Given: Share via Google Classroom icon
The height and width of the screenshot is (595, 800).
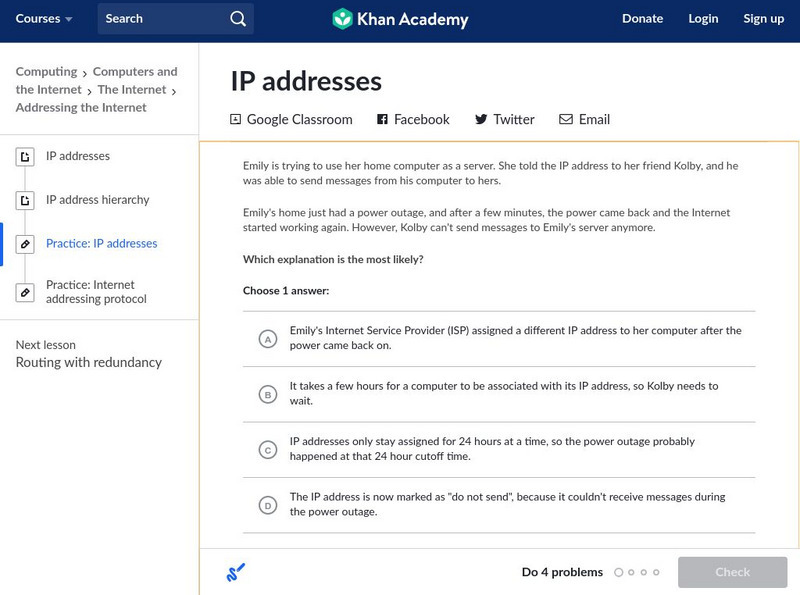Looking at the screenshot, I should coord(236,119).
